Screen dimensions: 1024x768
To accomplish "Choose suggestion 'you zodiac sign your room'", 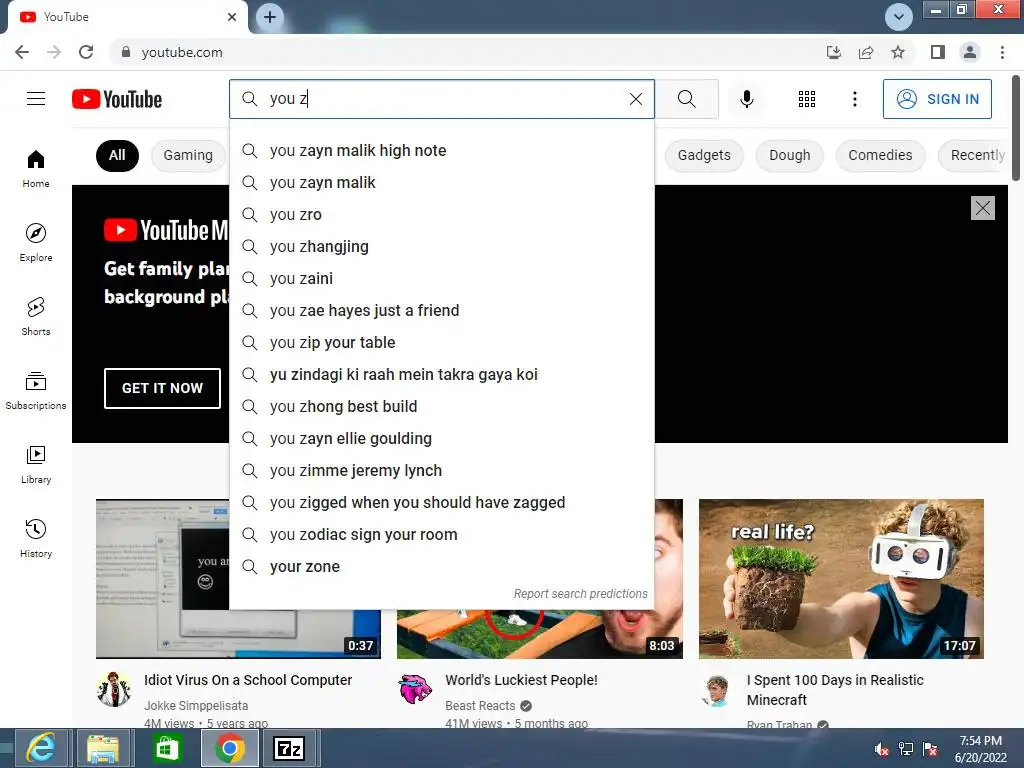I will (x=441, y=535).
